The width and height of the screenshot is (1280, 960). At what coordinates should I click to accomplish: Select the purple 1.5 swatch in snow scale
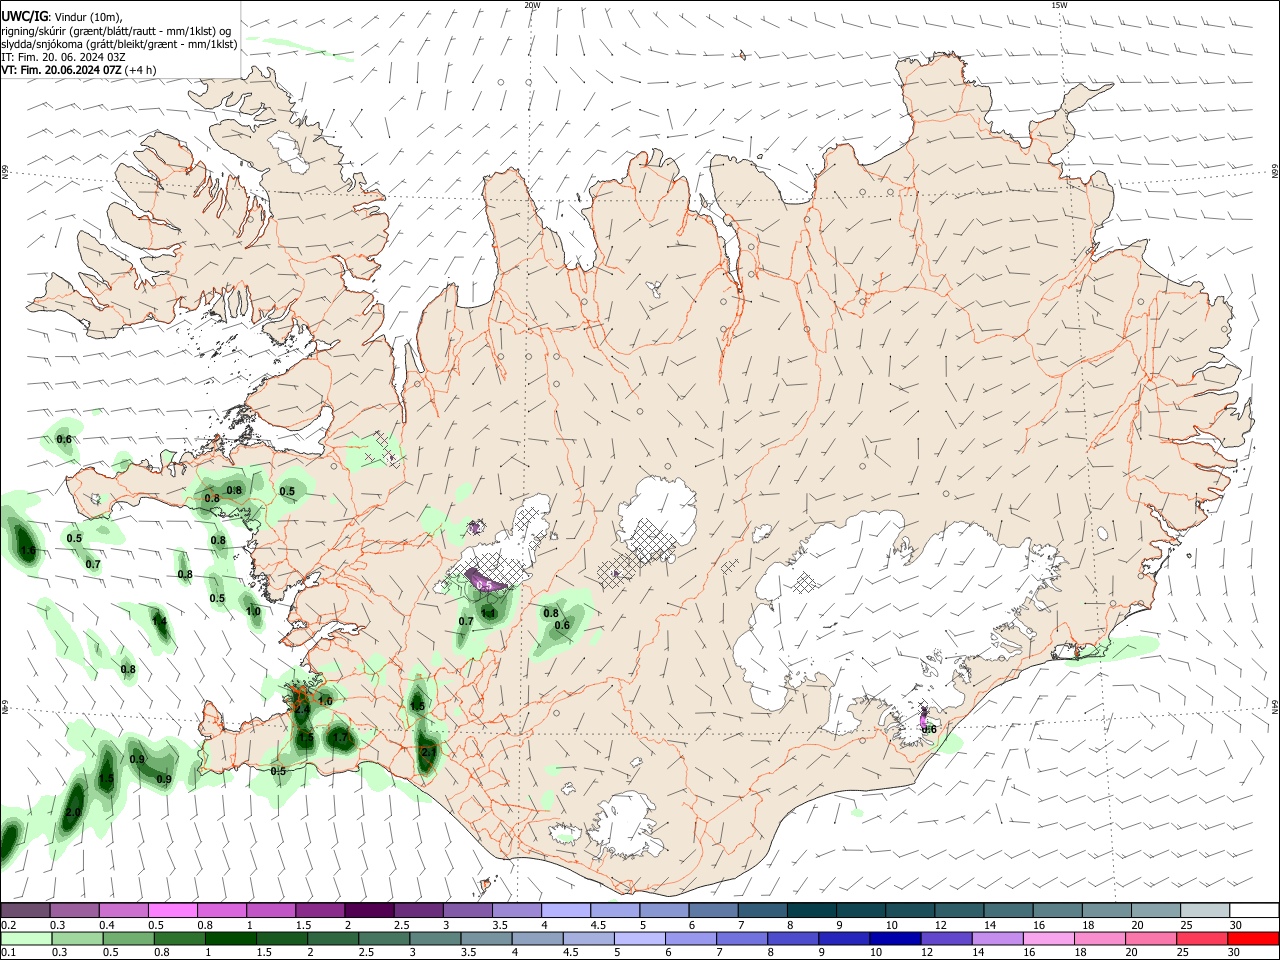click(319, 910)
